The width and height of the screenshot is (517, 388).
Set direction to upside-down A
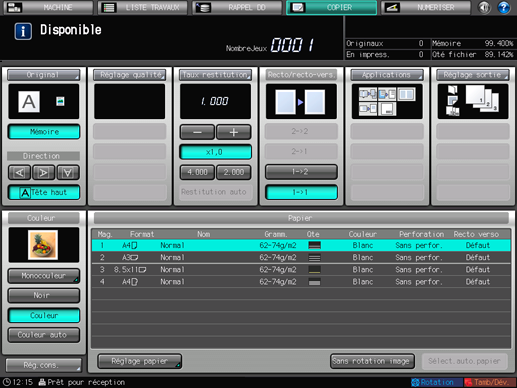tap(68, 172)
